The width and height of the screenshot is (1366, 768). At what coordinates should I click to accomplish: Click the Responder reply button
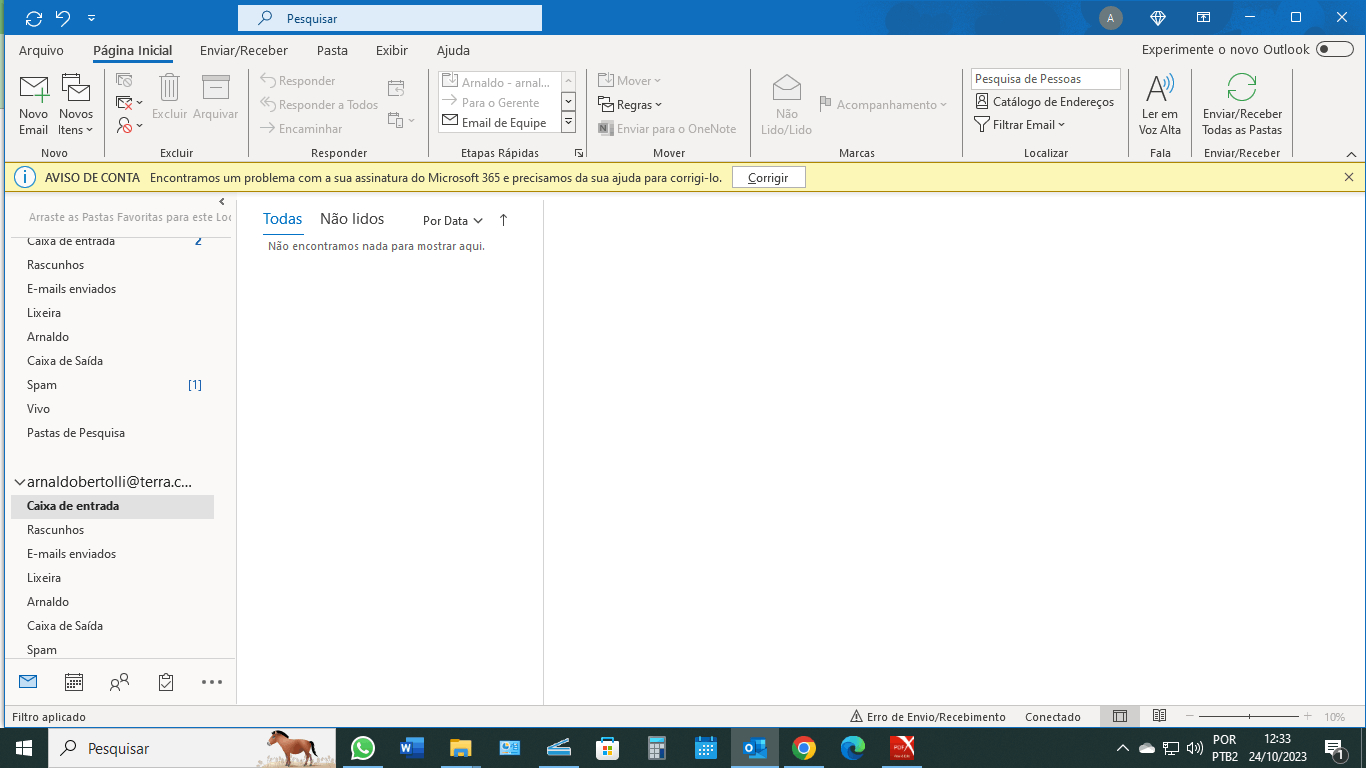[x=298, y=81]
